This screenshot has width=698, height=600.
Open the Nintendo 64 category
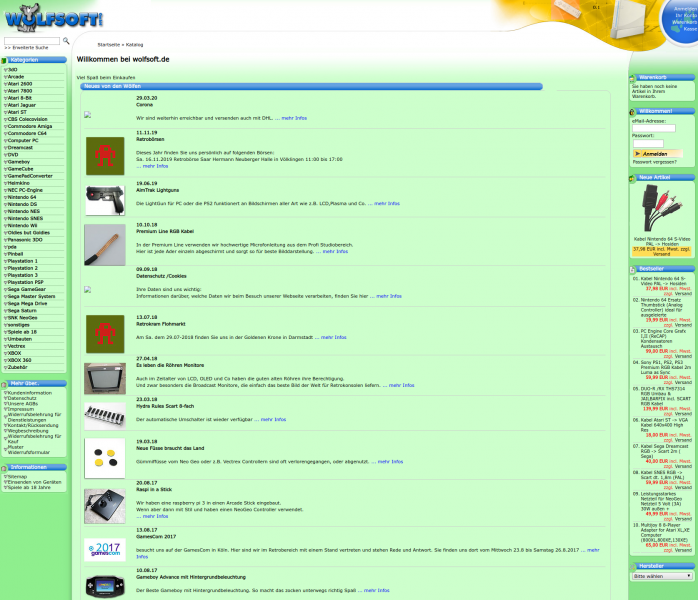22,197
